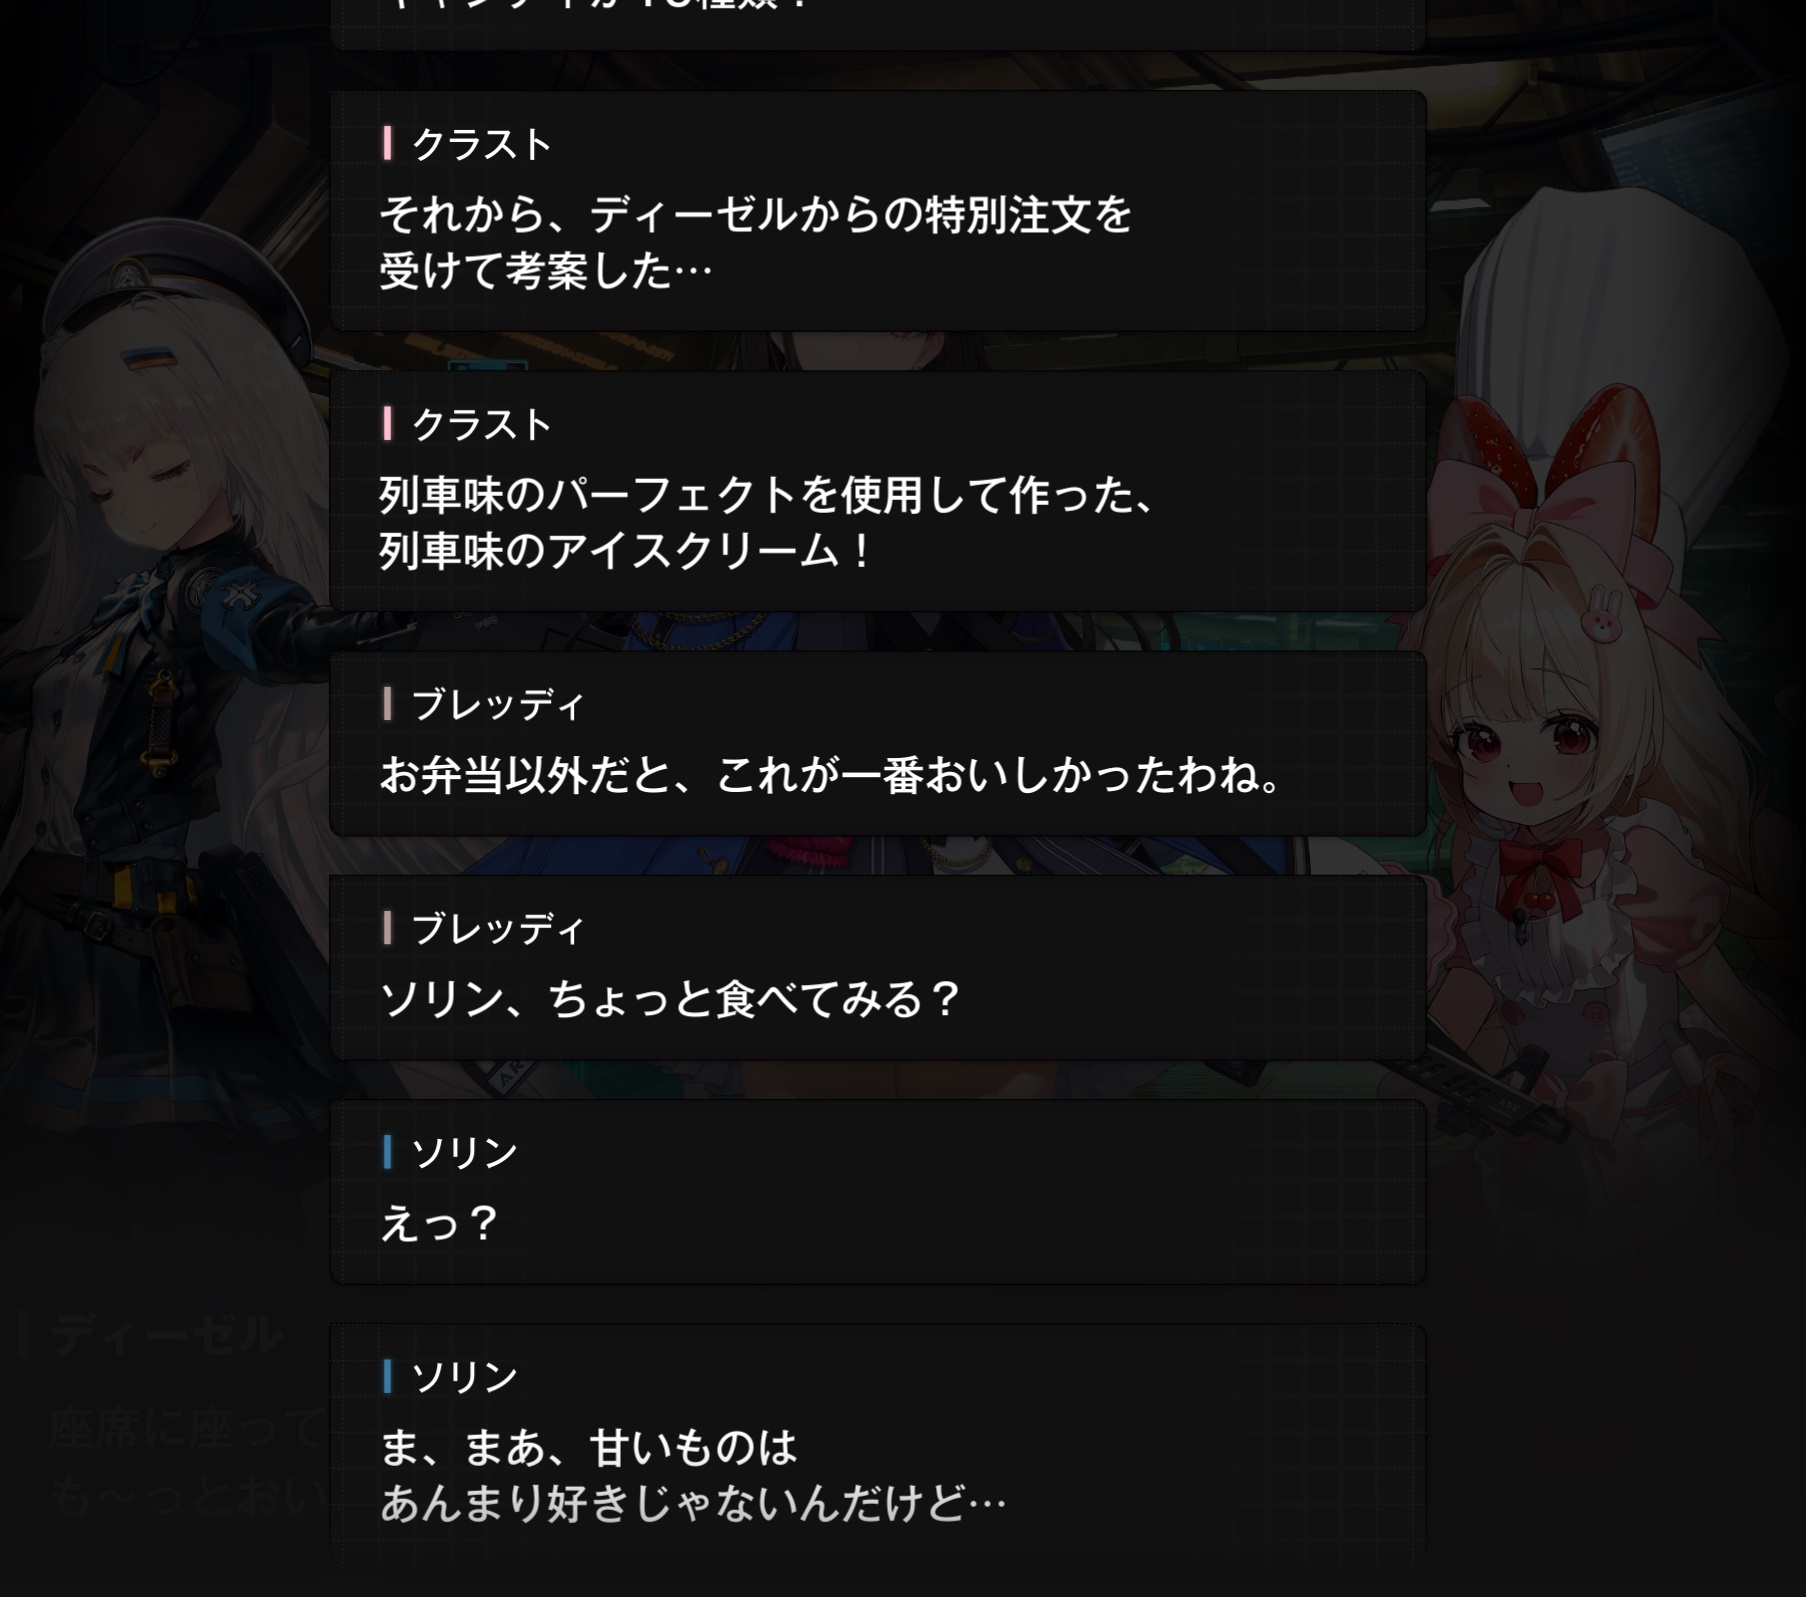
Task: Click blue marker beside ソリン's えっ？ line
Action: click(x=387, y=1152)
